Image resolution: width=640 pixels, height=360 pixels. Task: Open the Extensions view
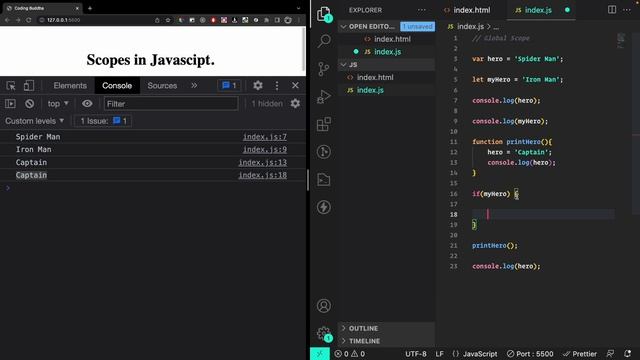324,124
